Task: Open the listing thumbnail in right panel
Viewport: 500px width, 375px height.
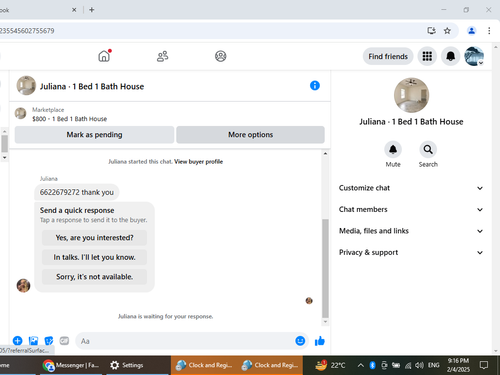Action: (411, 95)
